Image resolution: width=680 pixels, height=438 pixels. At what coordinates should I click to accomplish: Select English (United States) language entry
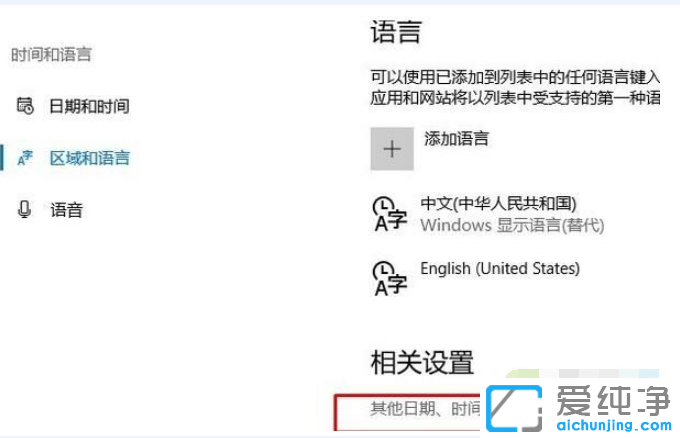499,268
